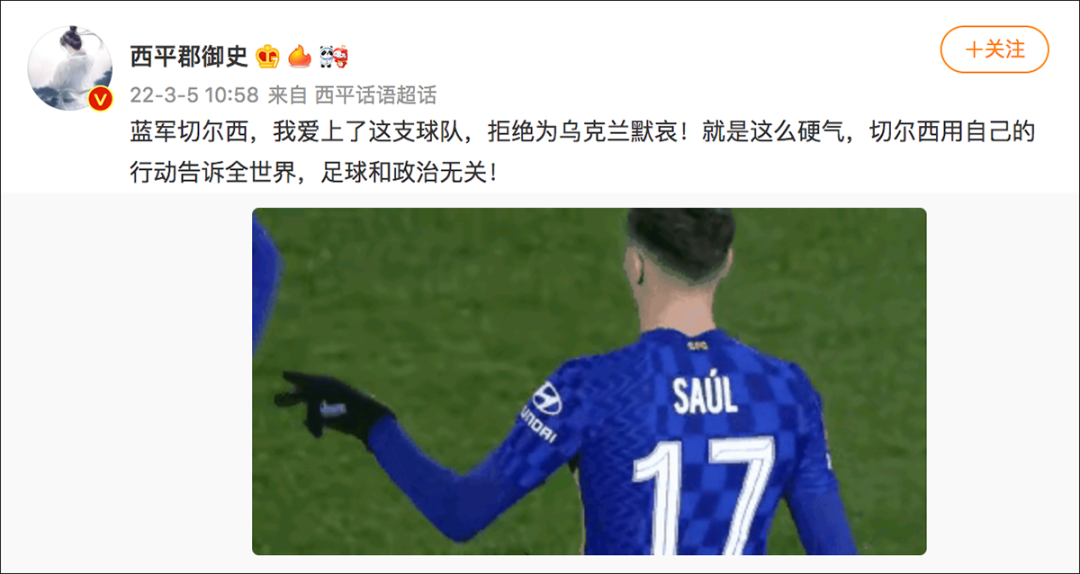Image resolution: width=1080 pixels, height=574 pixels.
Task: Click the orange verified V badge
Action: (101, 100)
